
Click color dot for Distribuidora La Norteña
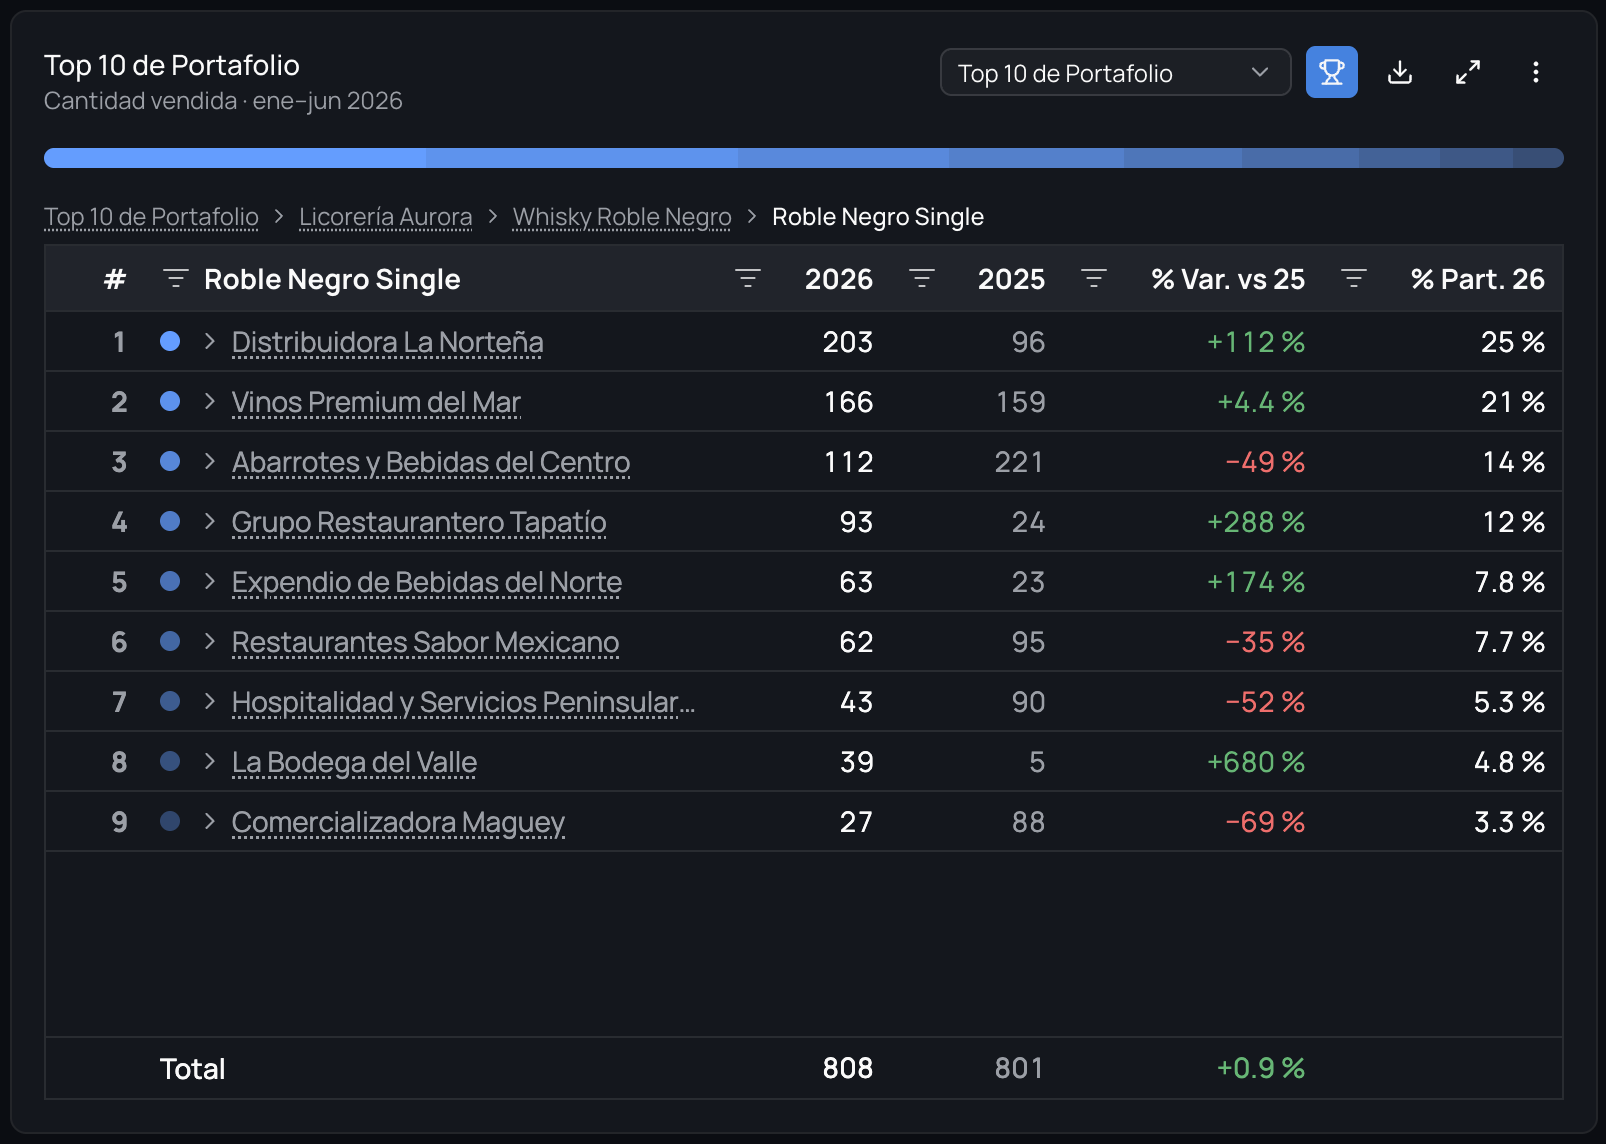click(x=170, y=341)
